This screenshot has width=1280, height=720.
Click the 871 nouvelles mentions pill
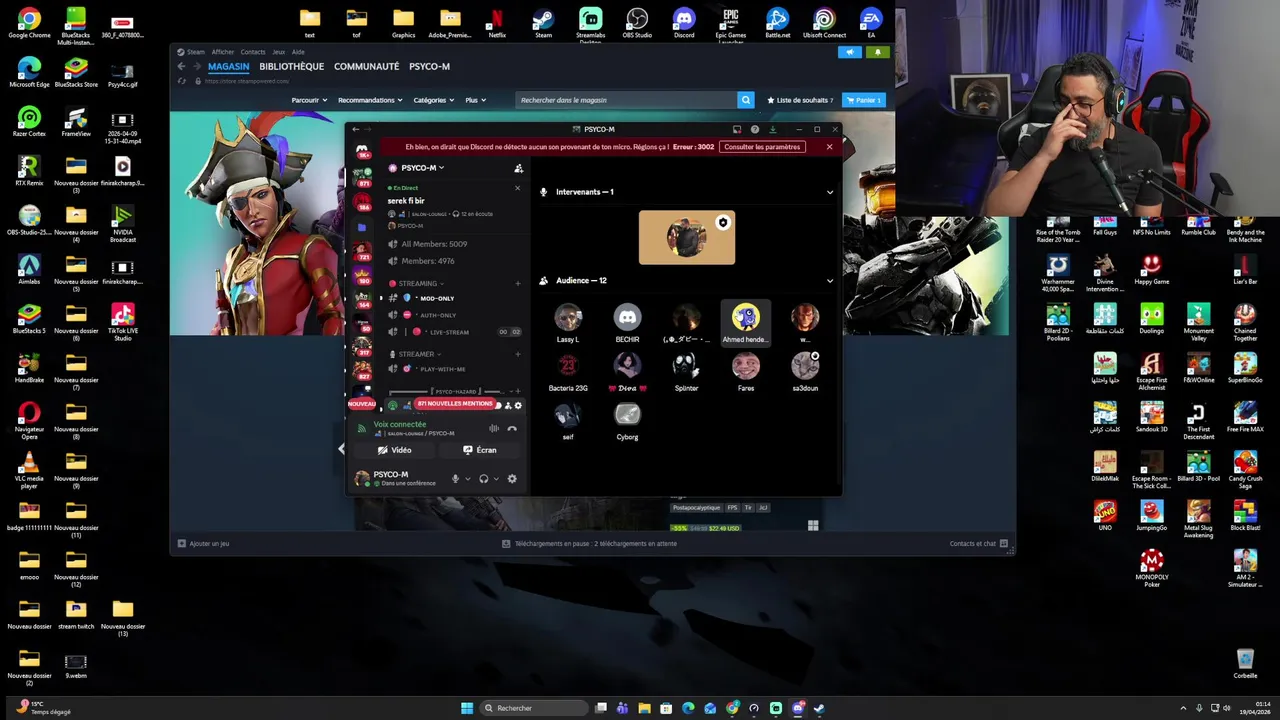coord(454,404)
